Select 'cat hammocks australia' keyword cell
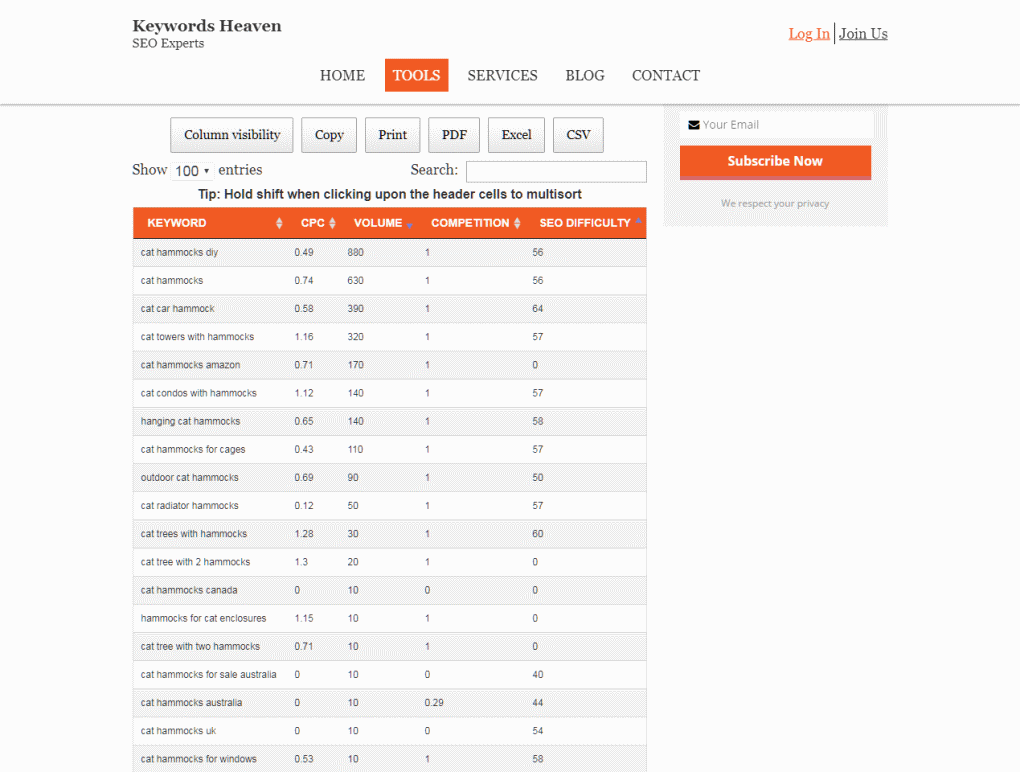This screenshot has width=1020, height=772. tap(191, 703)
